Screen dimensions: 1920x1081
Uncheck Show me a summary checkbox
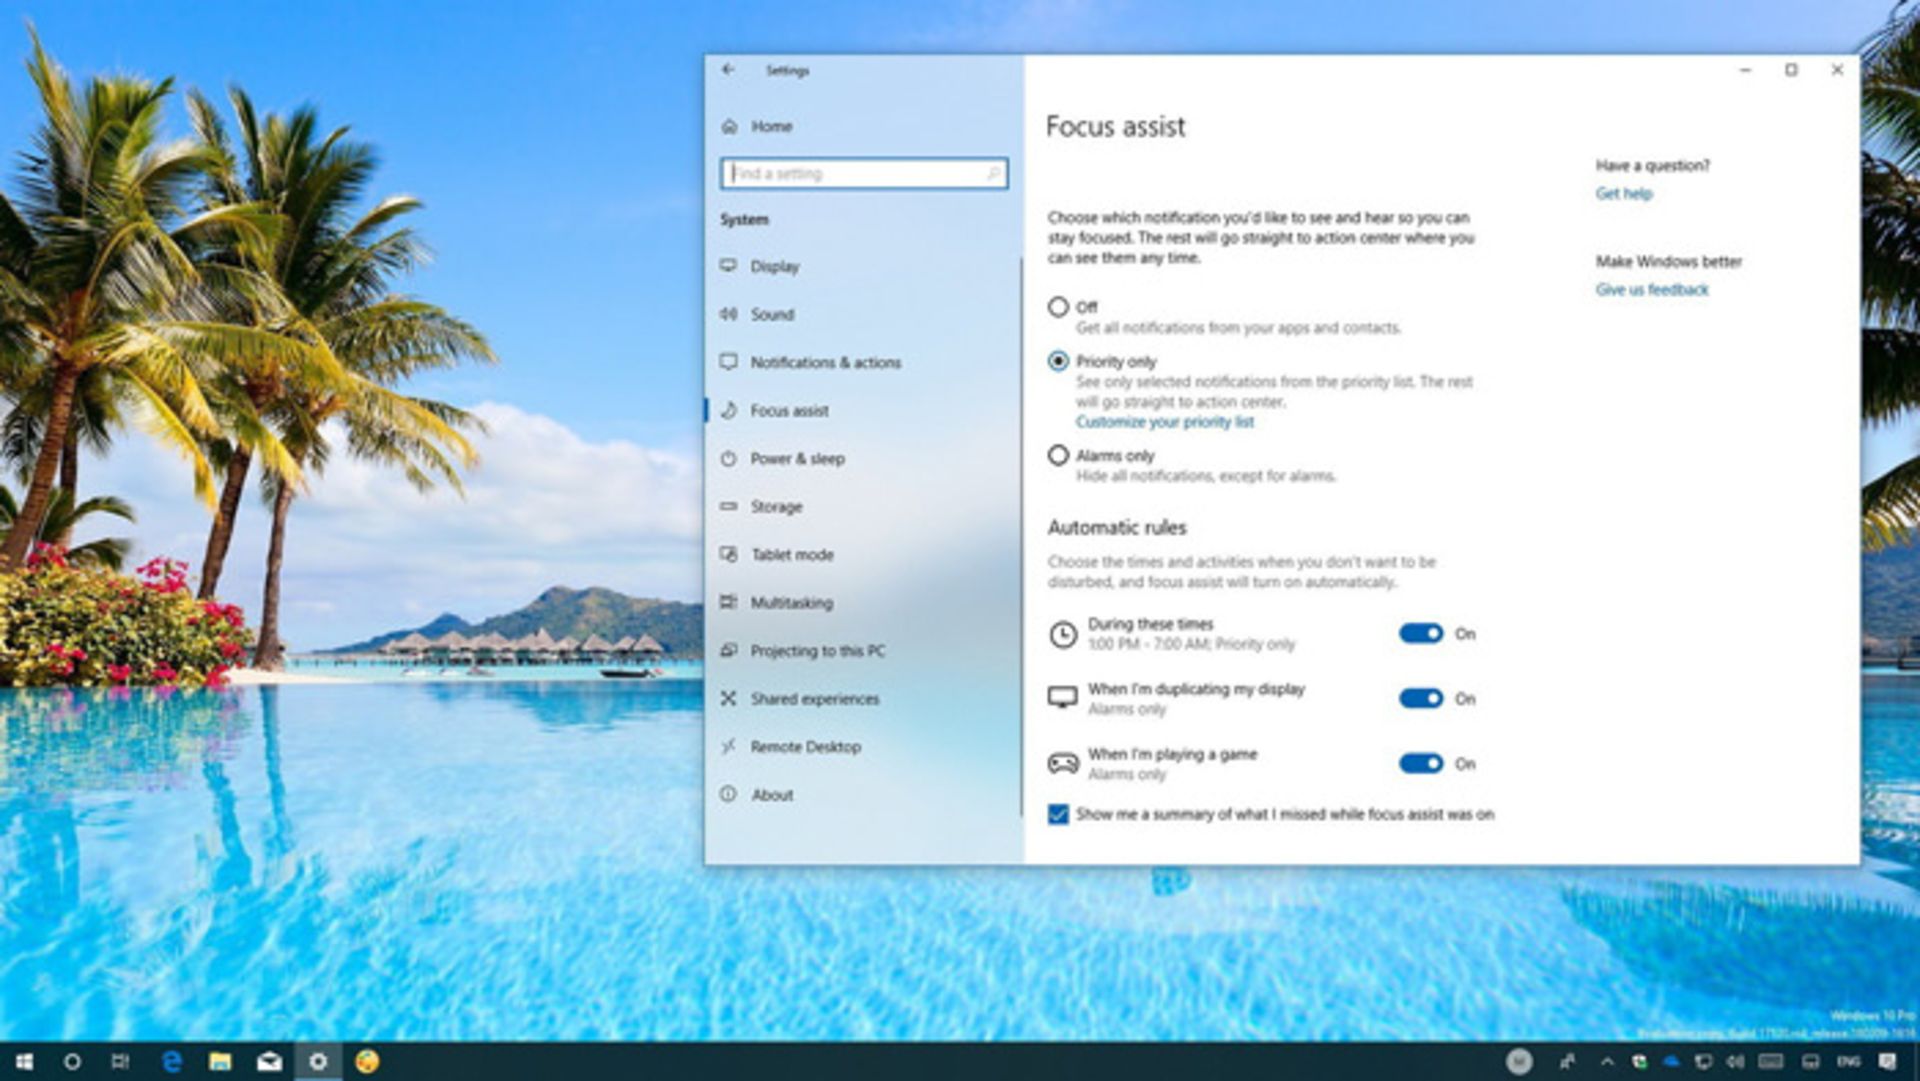coord(1058,814)
